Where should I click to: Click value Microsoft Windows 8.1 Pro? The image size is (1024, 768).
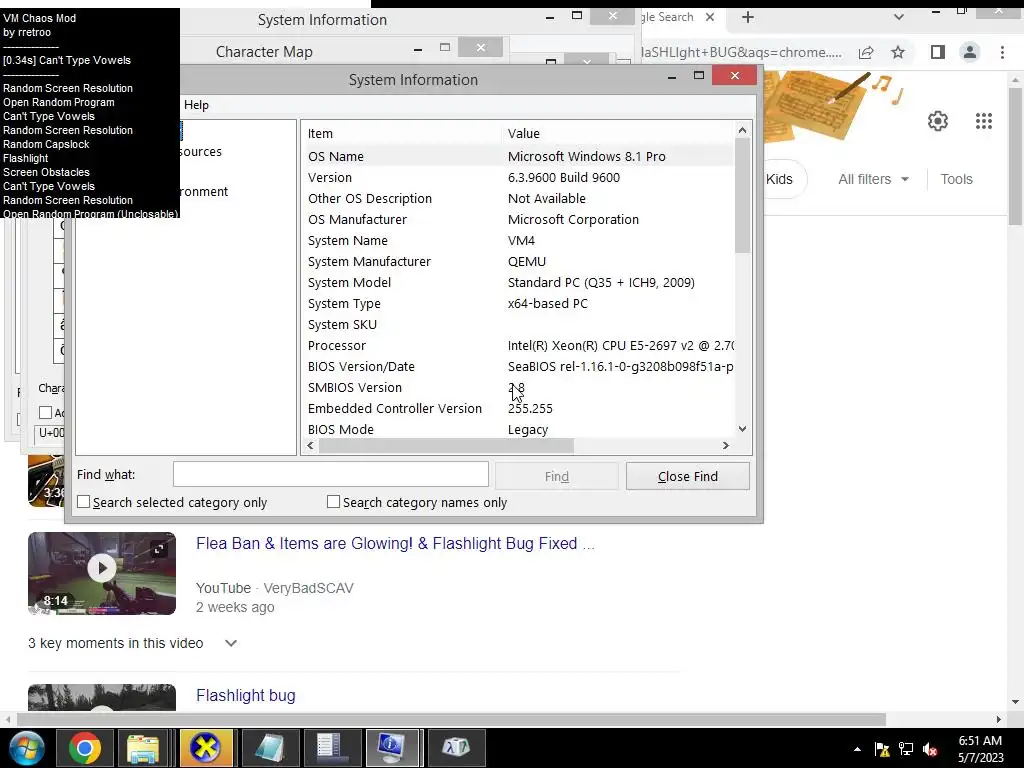pyautogui.click(x=586, y=156)
